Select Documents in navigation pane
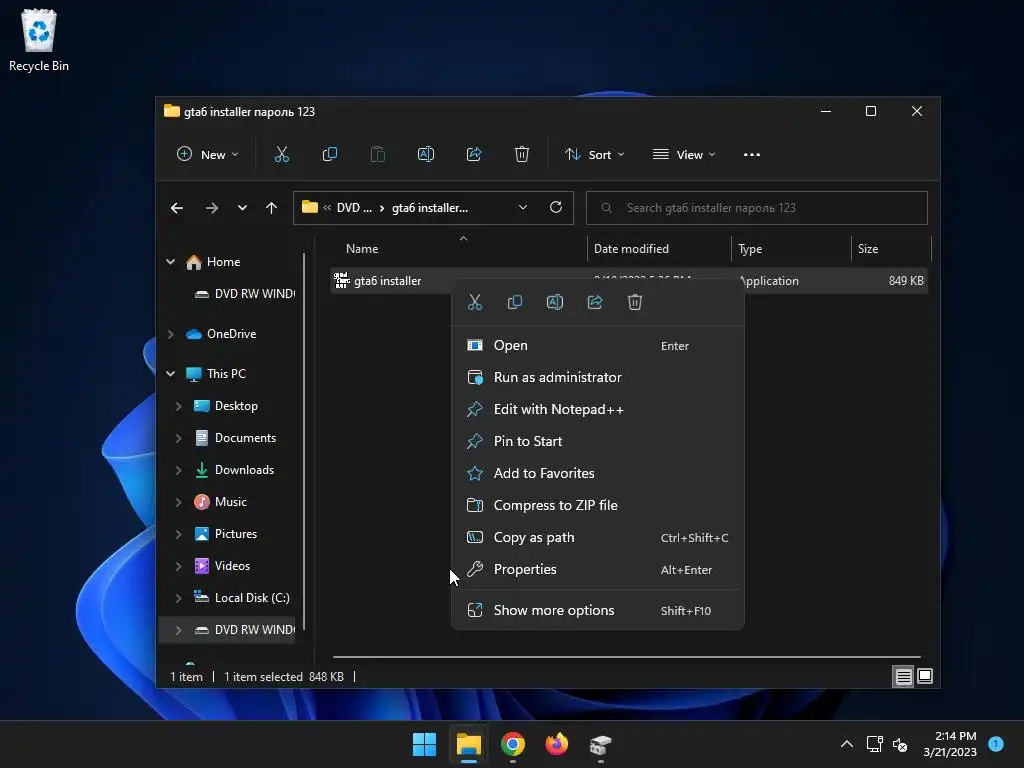Screen dimensions: 1024x768 tap(235, 438)
